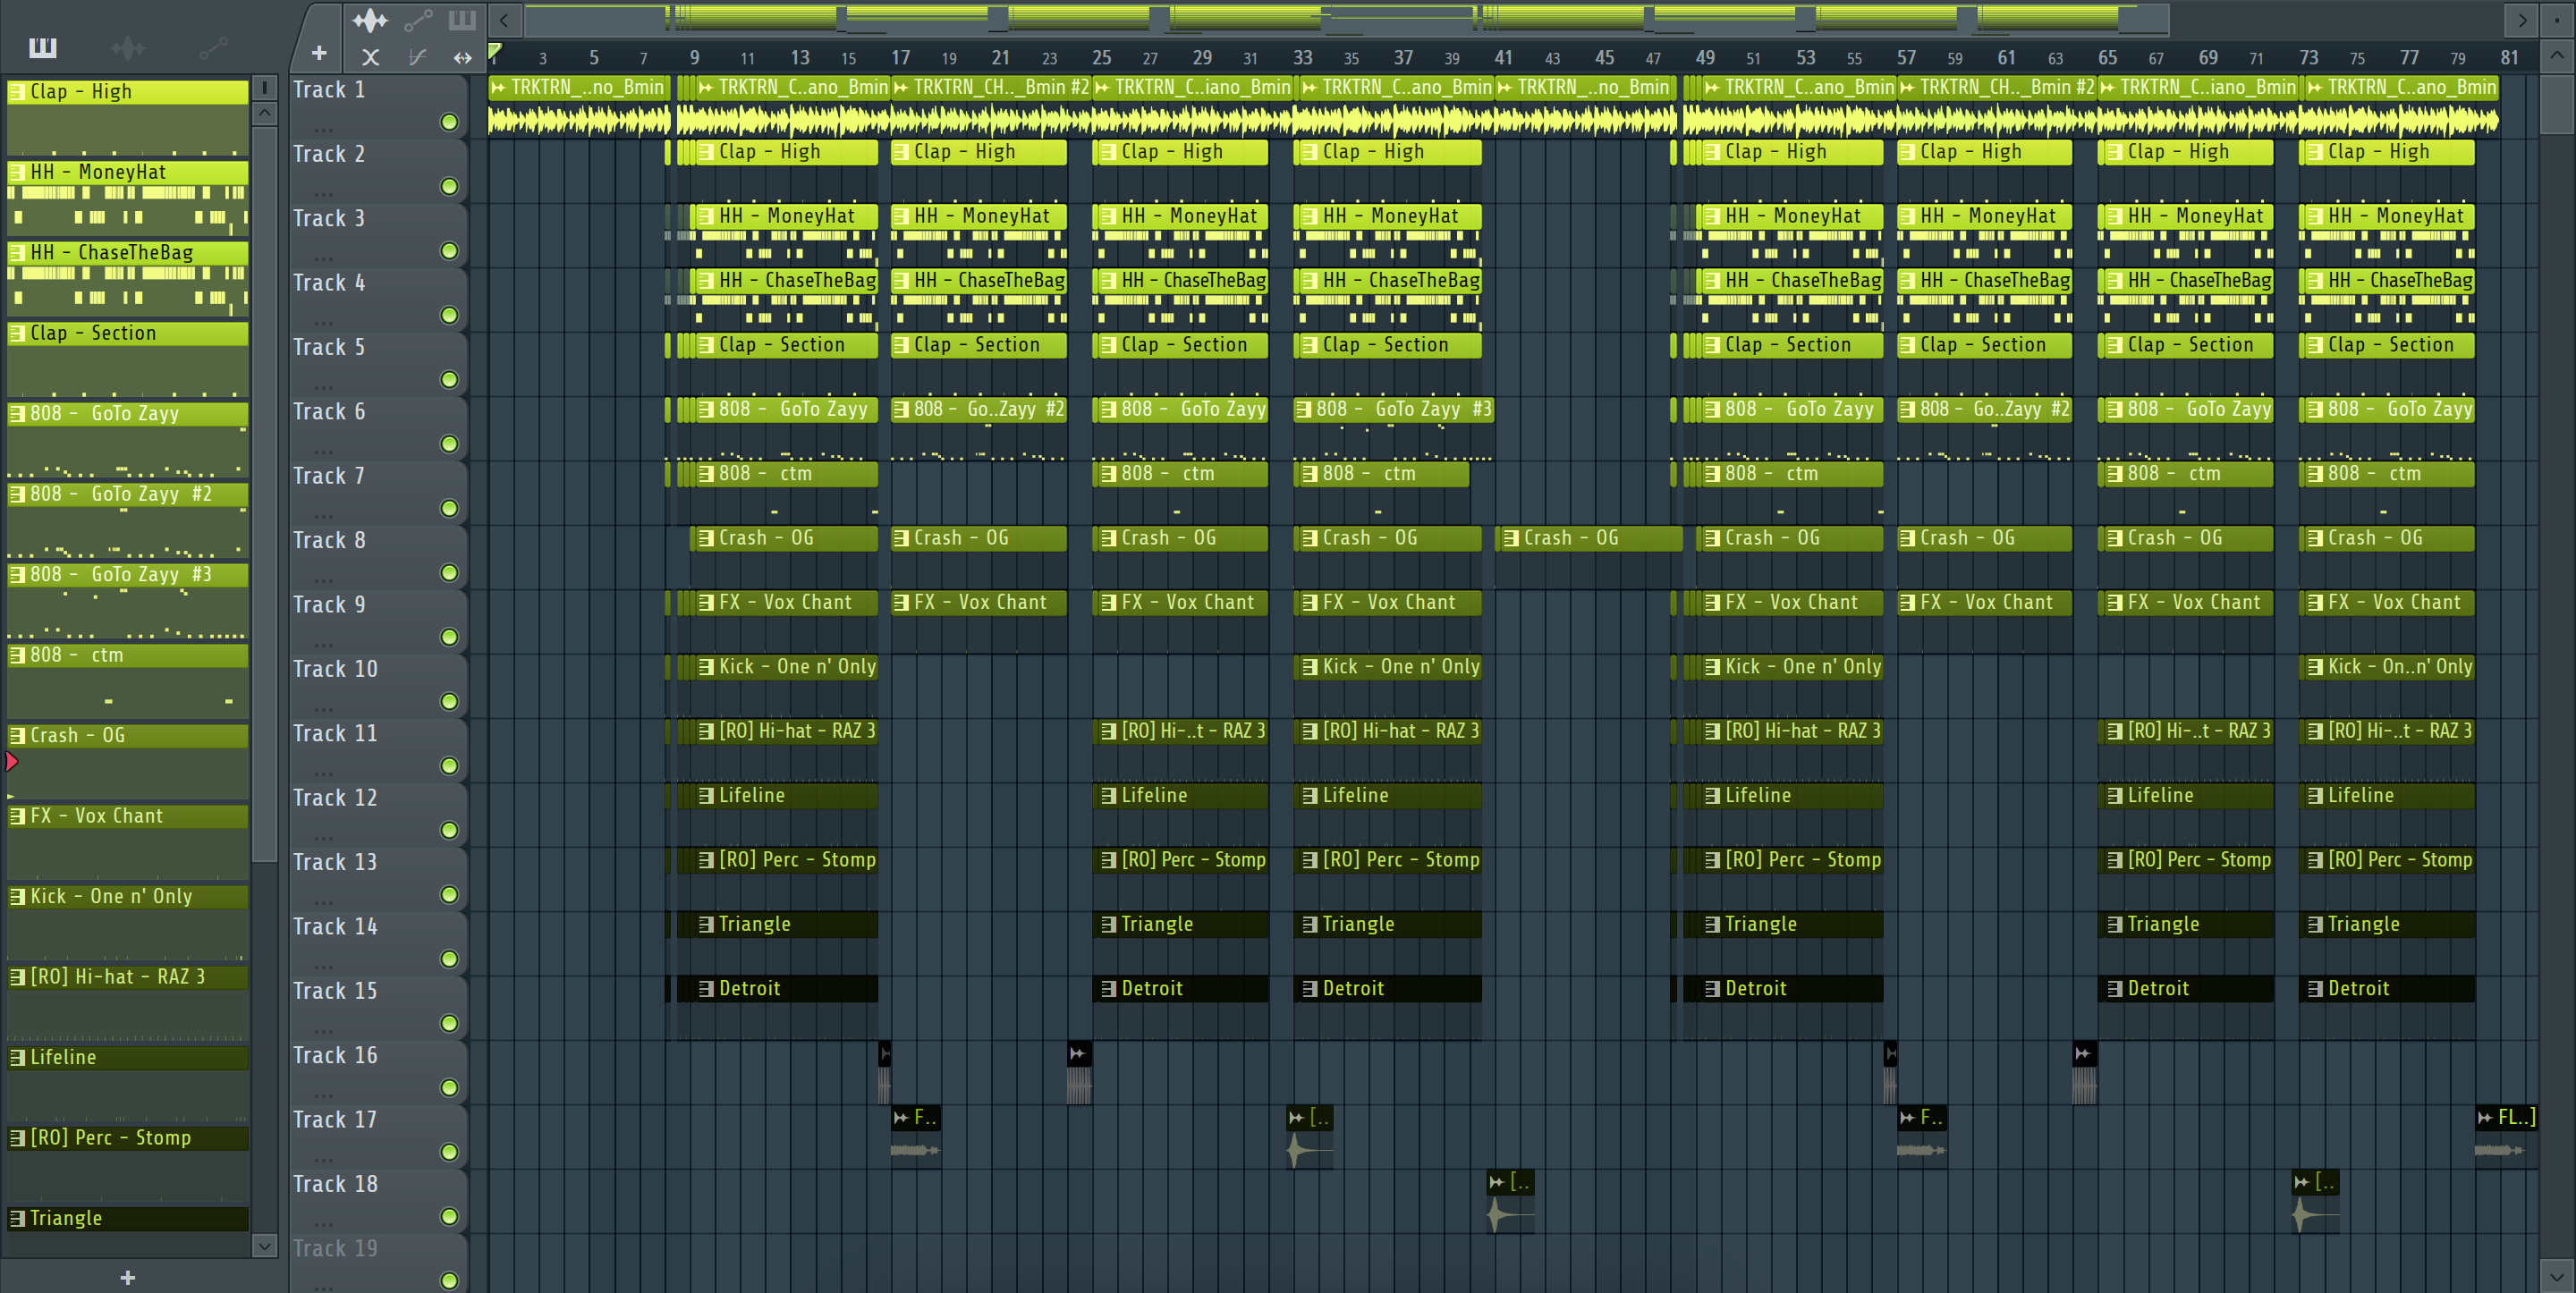Toggle the Track 4 mute switch
The image size is (2576, 1293).
449,316
